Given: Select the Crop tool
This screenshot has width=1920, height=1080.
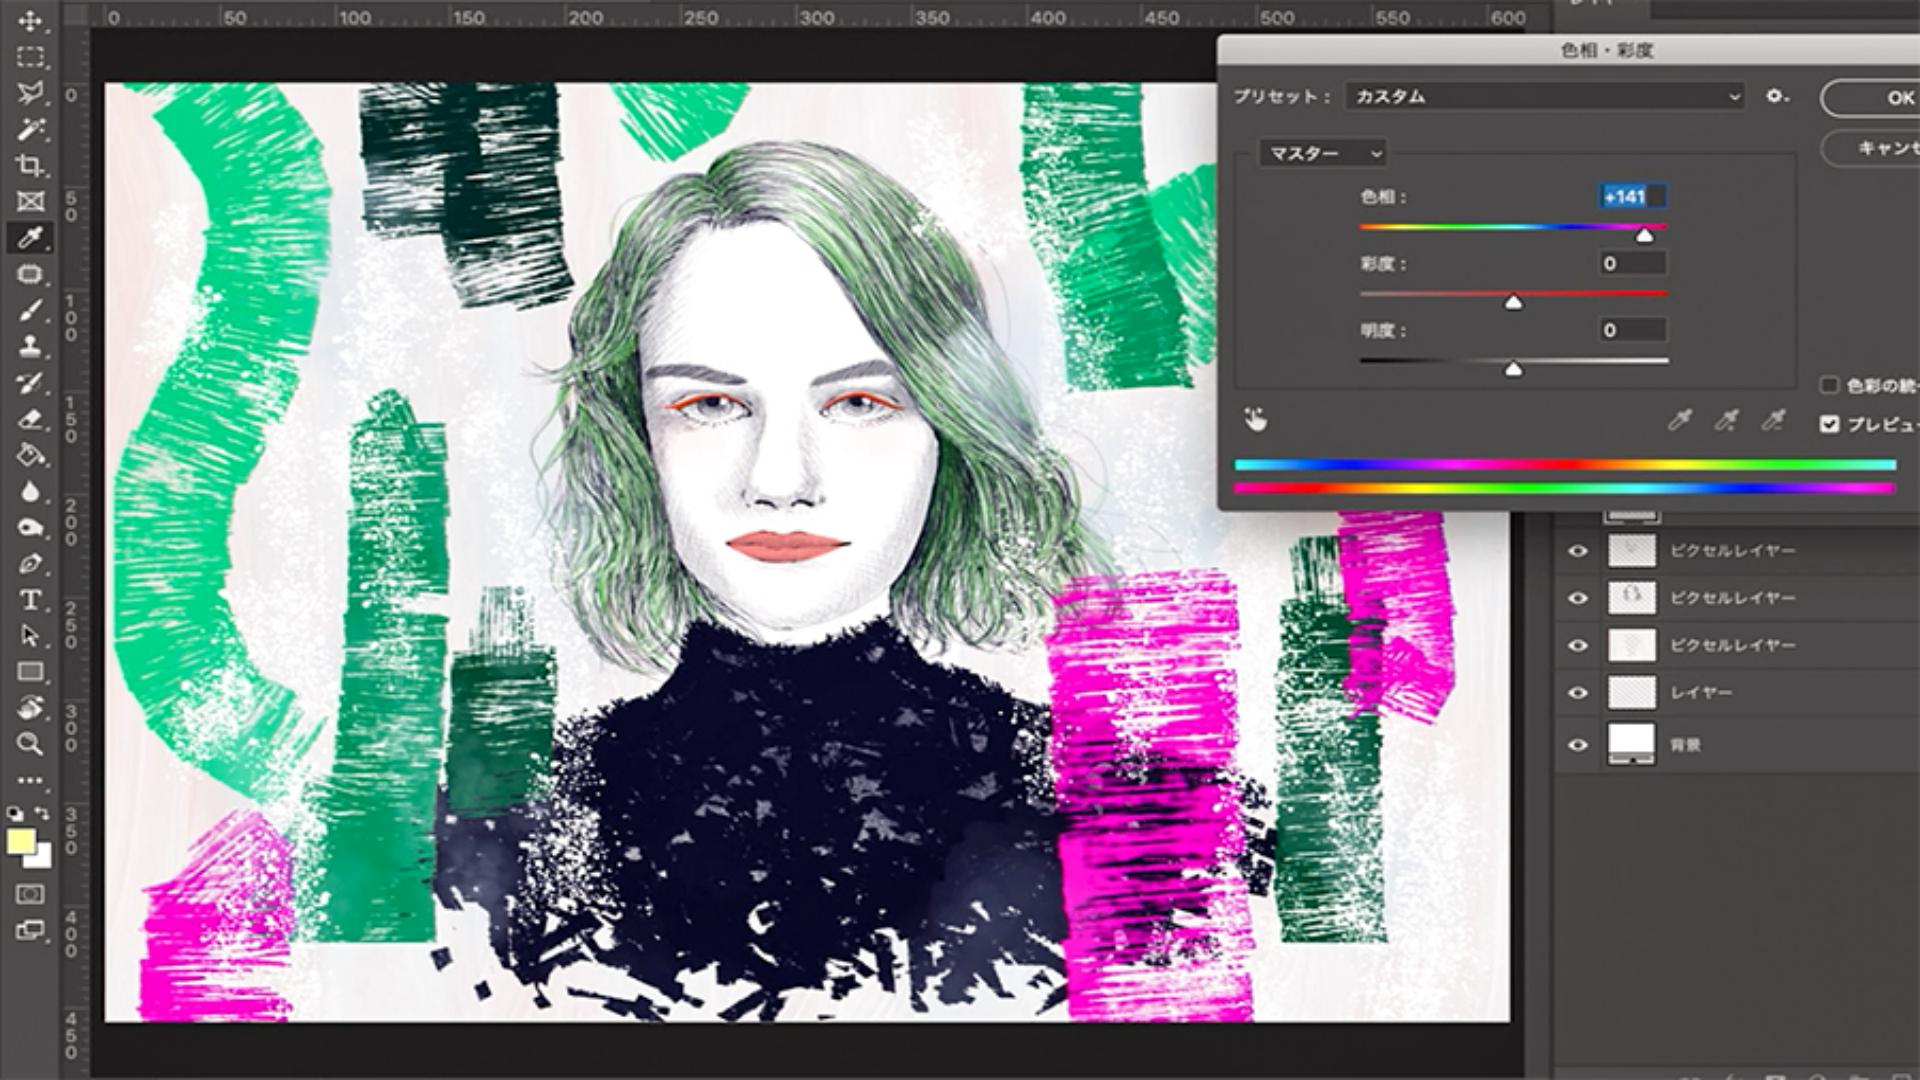Looking at the screenshot, I should (30, 165).
